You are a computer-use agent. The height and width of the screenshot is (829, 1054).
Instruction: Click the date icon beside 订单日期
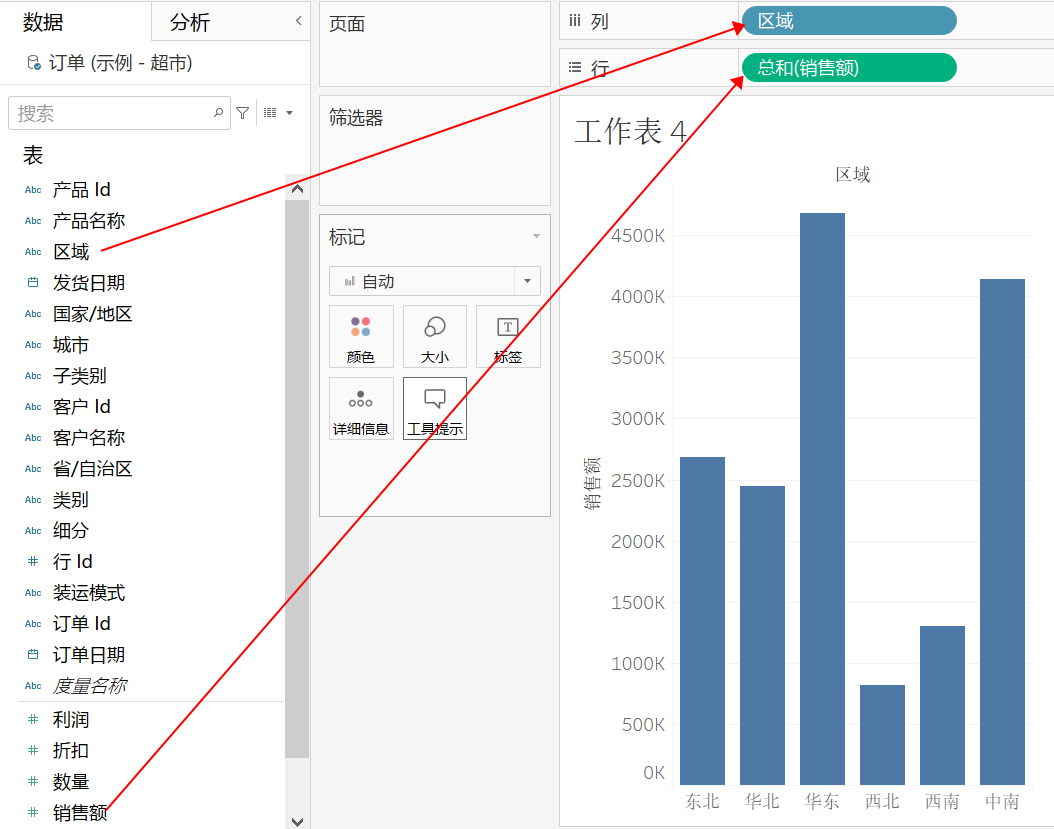tap(33, 654)
